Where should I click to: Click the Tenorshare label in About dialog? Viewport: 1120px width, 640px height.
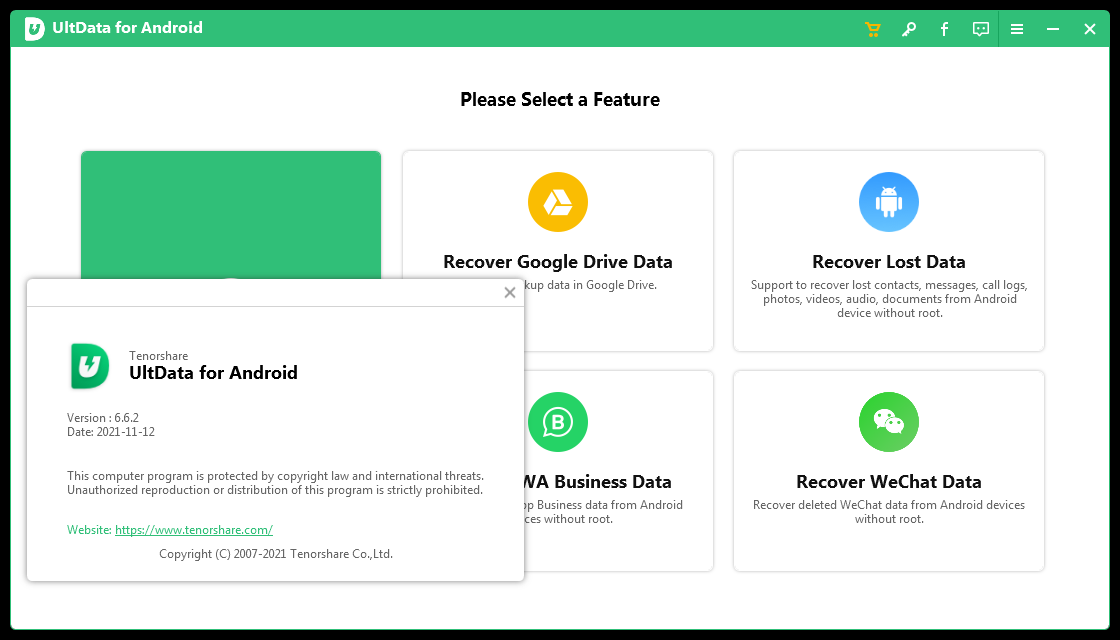159,356
